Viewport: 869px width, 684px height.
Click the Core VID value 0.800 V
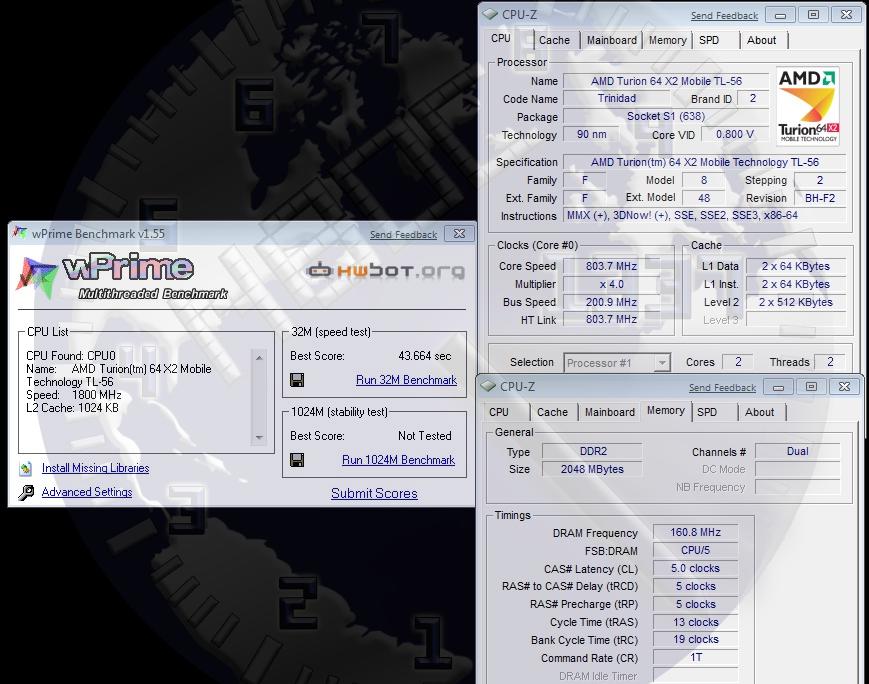click(735, 134)
